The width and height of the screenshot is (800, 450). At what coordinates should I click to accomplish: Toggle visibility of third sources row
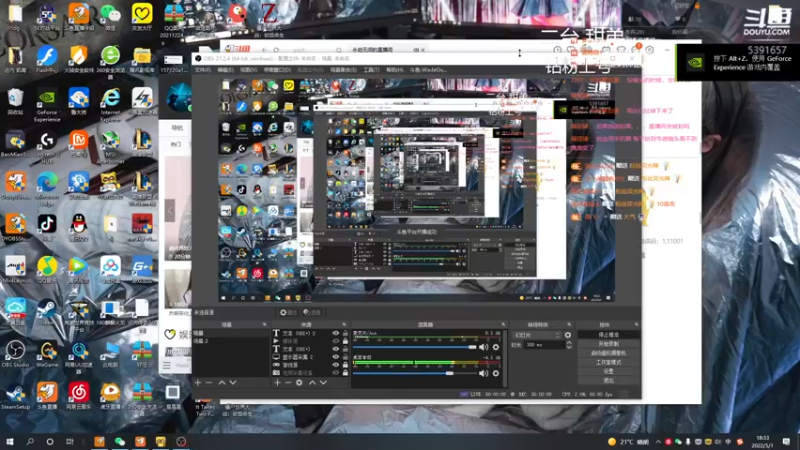(x=335, y=349)
